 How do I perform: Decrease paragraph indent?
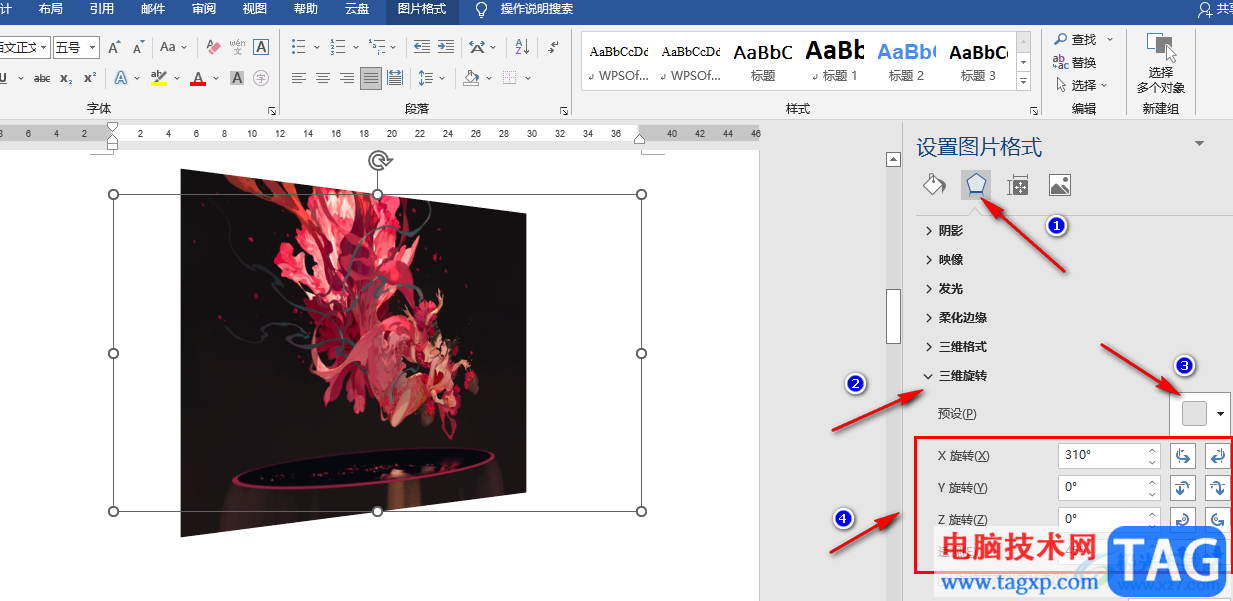[x=421, y=47]
